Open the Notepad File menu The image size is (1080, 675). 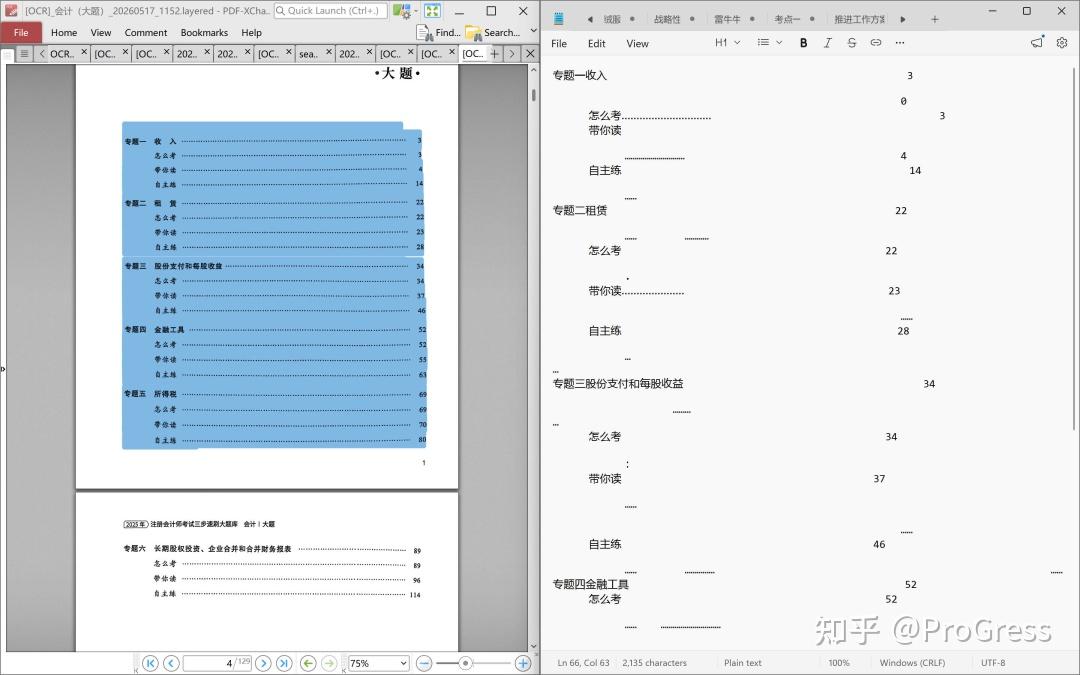pyautogui.click(x=559, y=43)
